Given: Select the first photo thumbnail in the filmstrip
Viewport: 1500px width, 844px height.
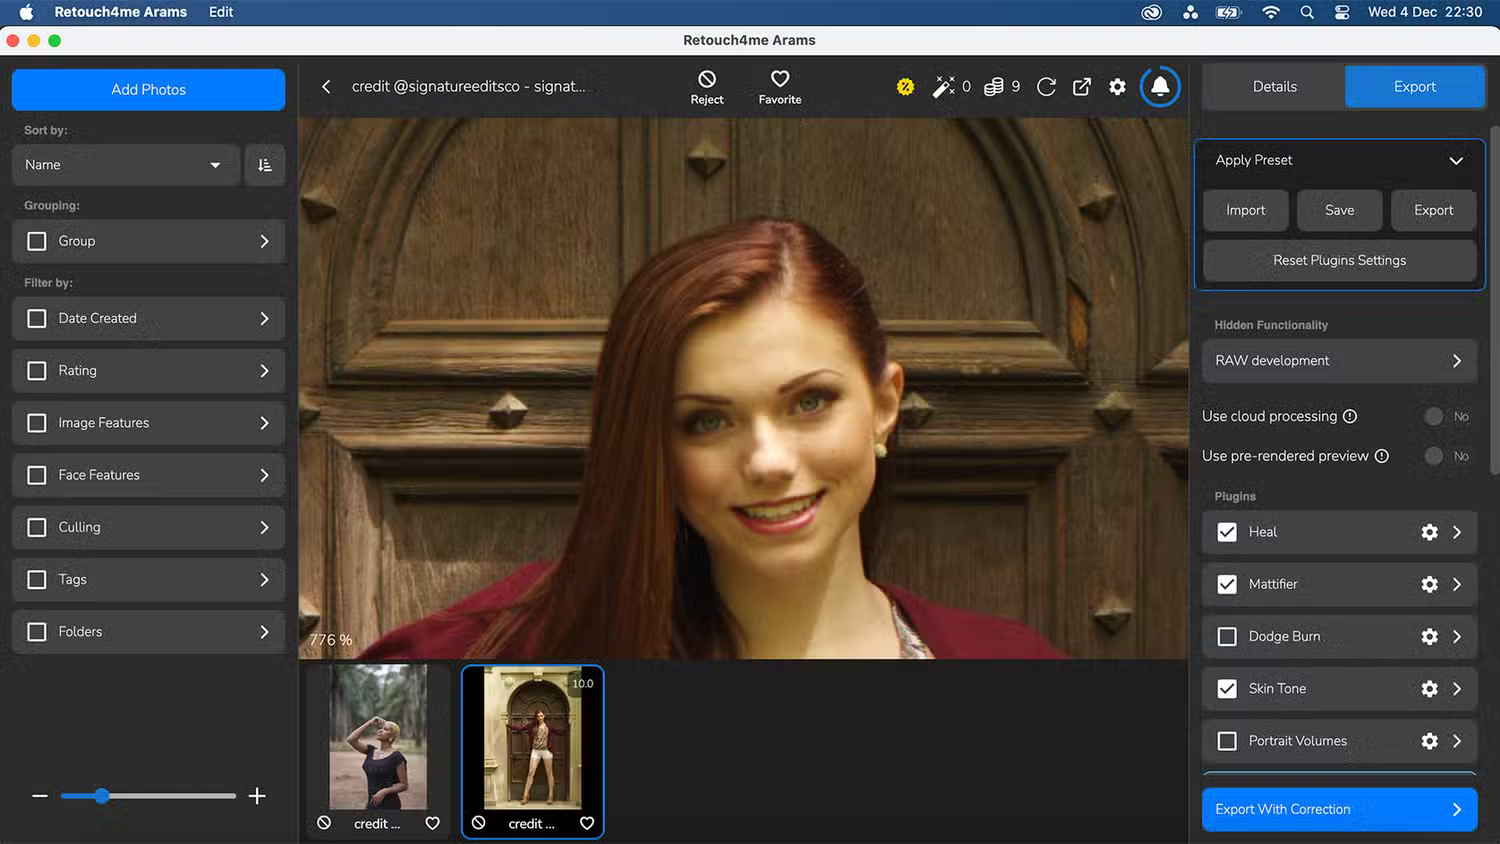Looking at the screenshot, I should click(377, 737).
